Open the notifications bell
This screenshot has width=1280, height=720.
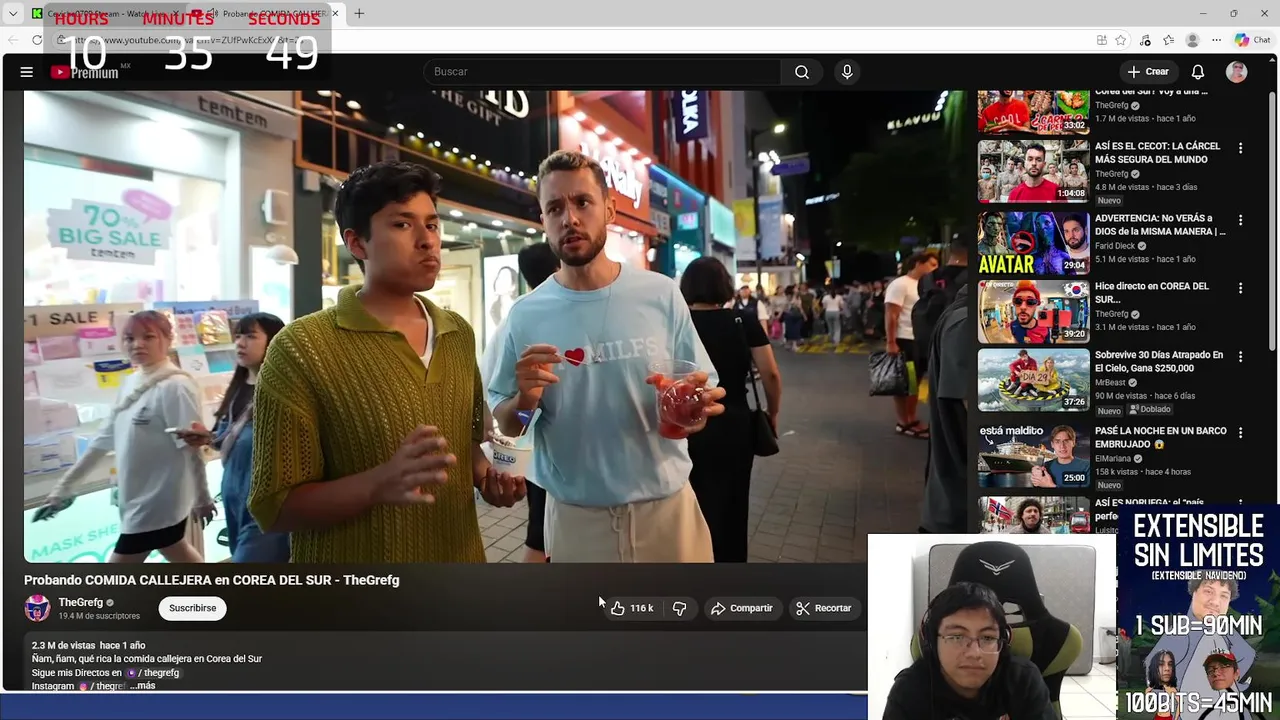click(x=1198, y=72)
